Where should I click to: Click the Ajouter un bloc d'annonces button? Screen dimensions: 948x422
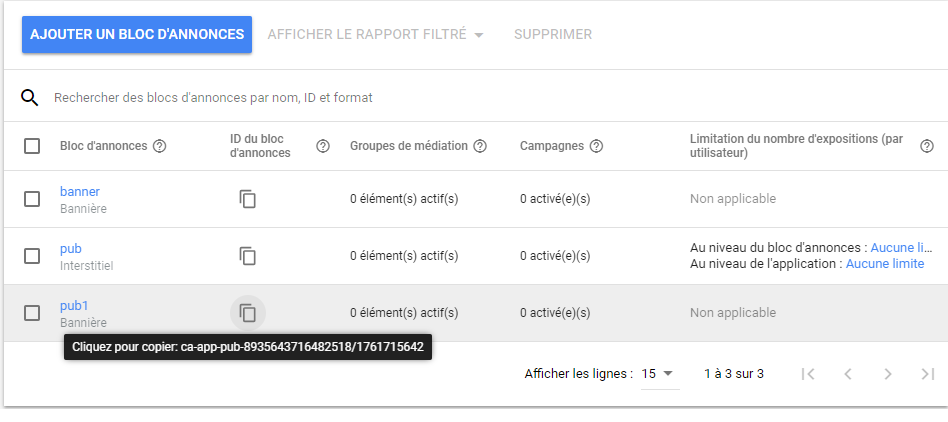[x=137, y=34]
